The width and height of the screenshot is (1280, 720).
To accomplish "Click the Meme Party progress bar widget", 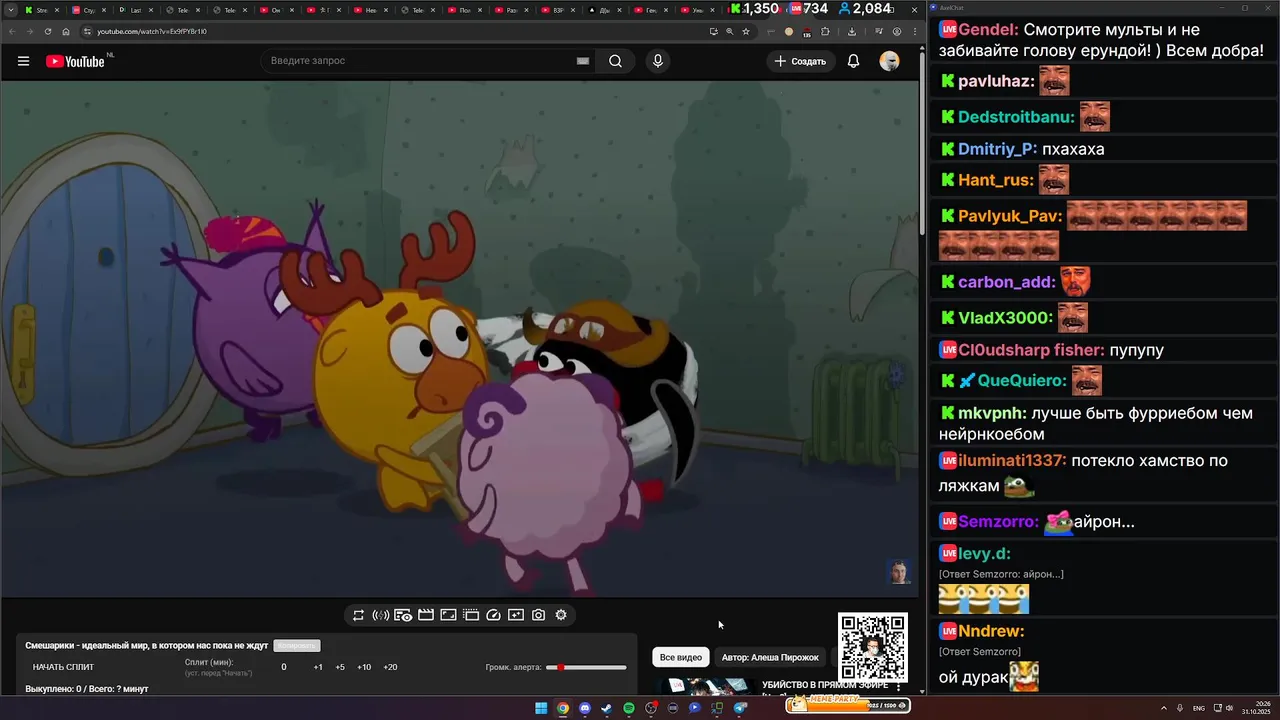I will [x=848, y=705].
